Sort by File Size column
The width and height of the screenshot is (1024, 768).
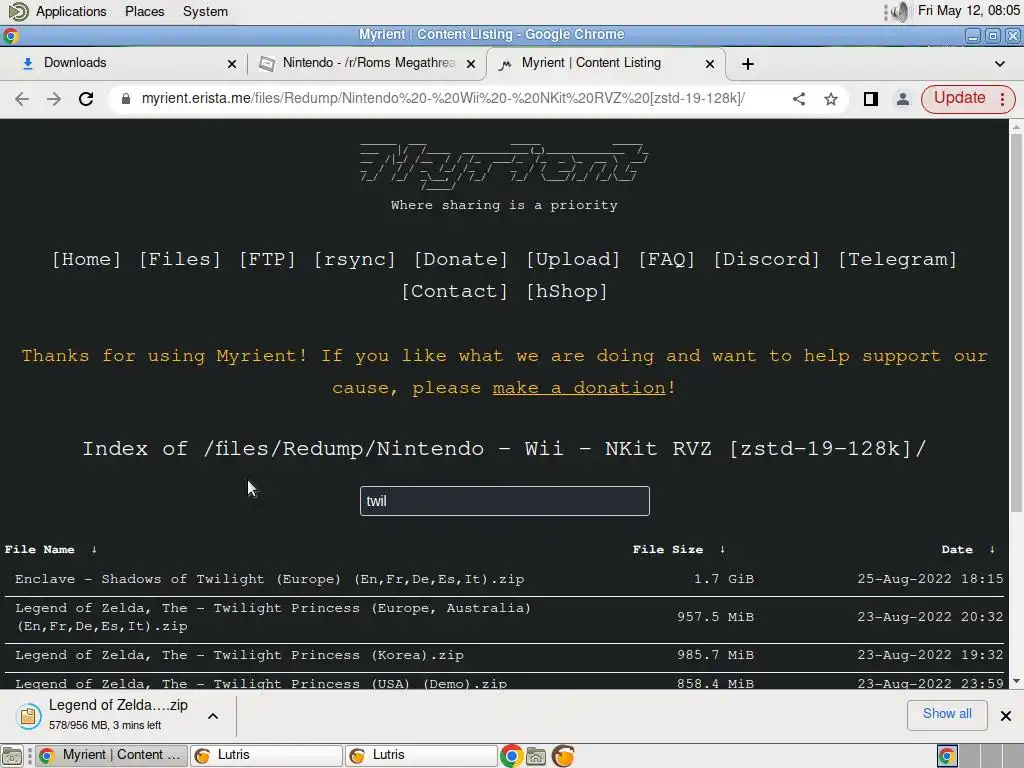tap(679, 550)
